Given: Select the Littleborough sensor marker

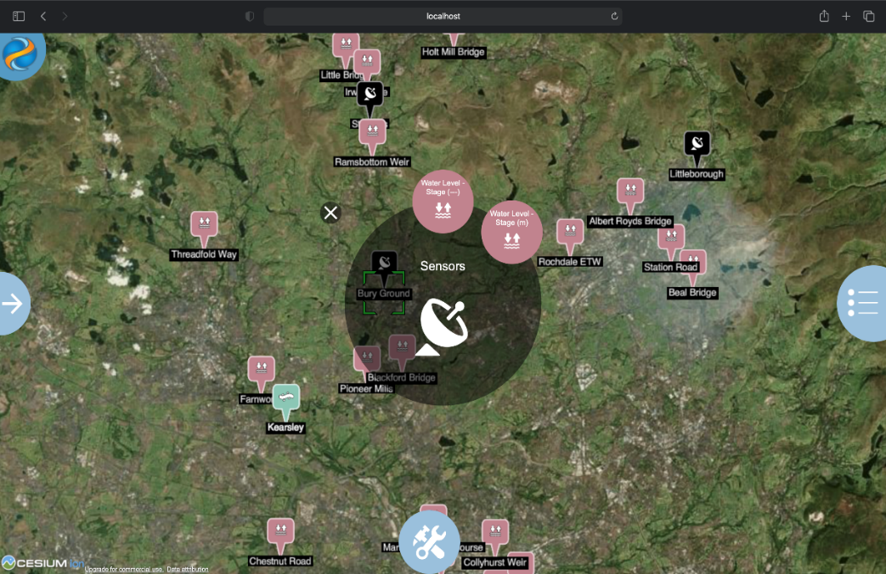Looking at the screenshot, I should pos(697,148).
